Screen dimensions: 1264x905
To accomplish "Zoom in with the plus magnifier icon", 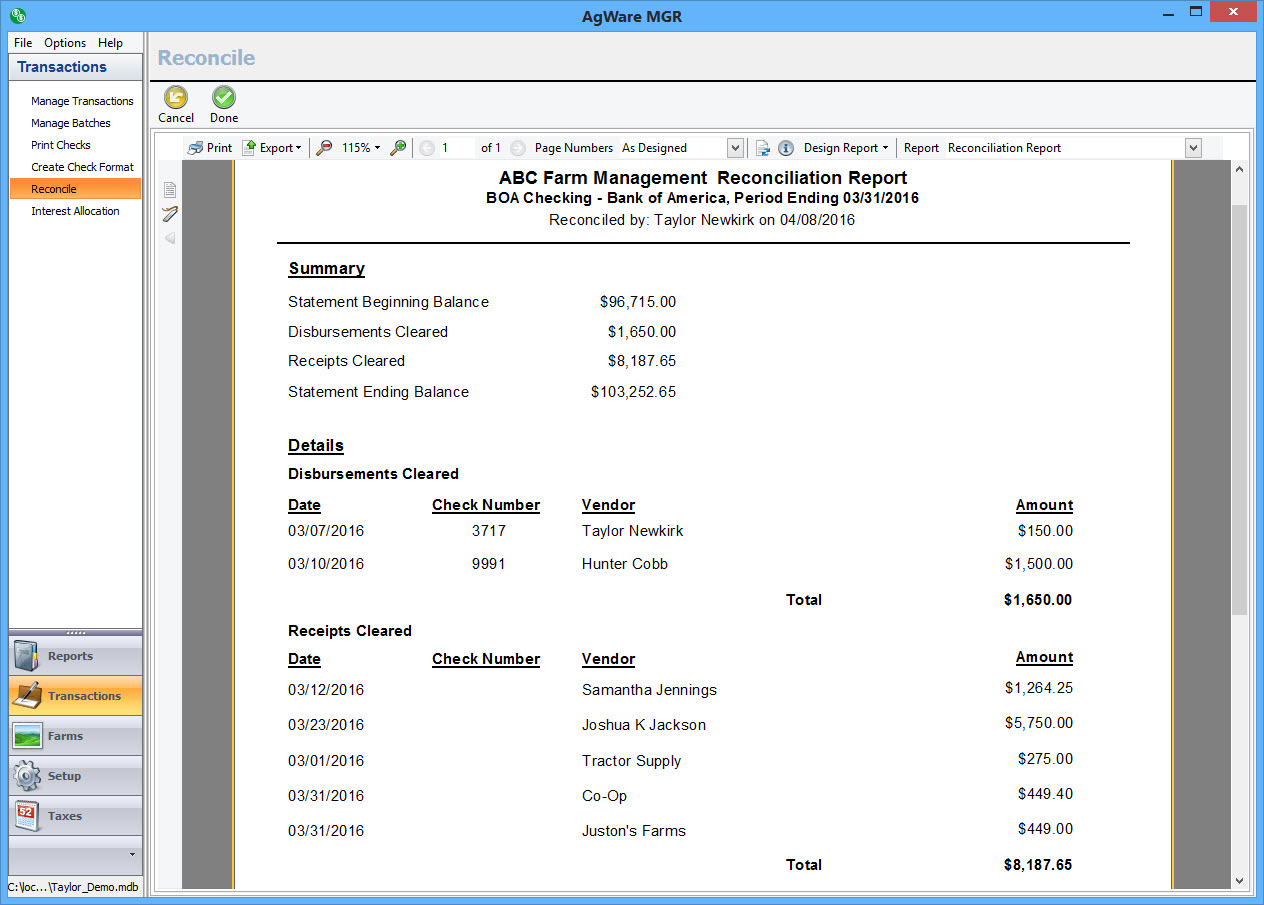I will point(398,148).
